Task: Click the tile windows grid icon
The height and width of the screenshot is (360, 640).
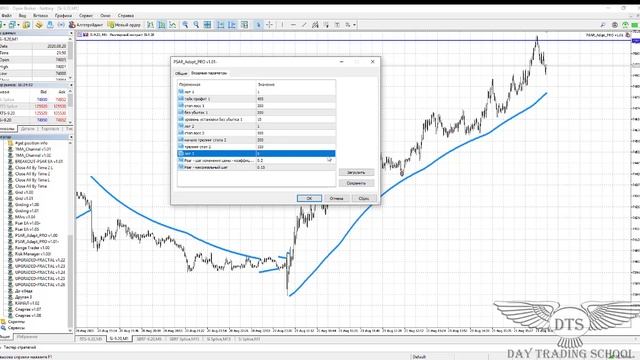Action: click(x=207, y=25)
